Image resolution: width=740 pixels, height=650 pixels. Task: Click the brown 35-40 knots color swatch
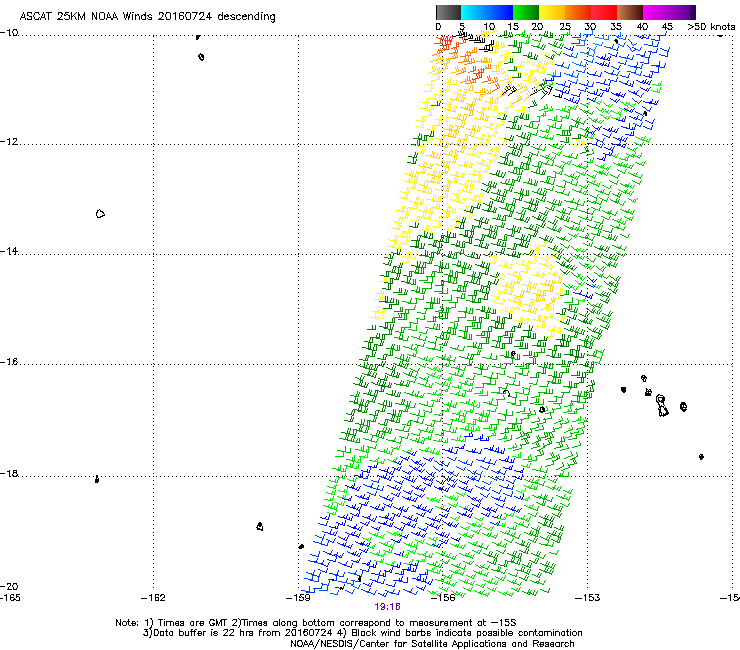click(x=630, y=12)
